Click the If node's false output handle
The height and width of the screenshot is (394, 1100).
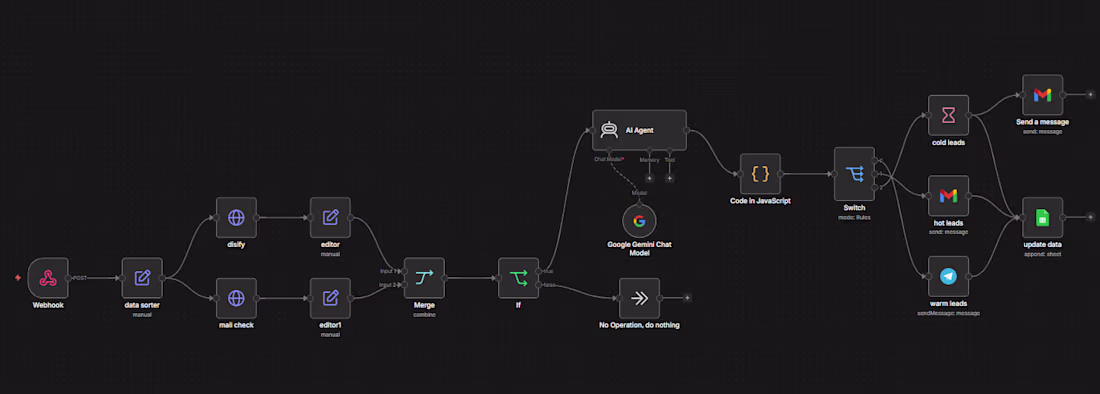pyautogui.click(x=539, y=285)
